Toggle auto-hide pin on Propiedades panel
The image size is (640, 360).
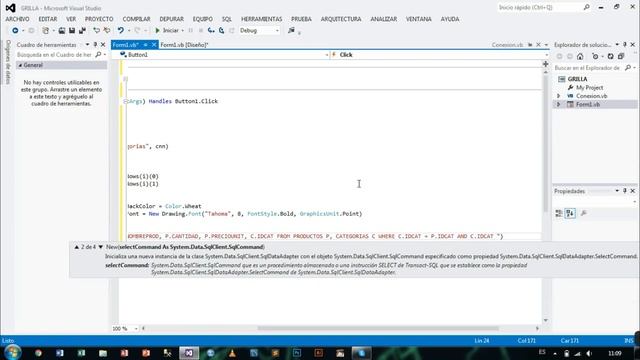625,191
